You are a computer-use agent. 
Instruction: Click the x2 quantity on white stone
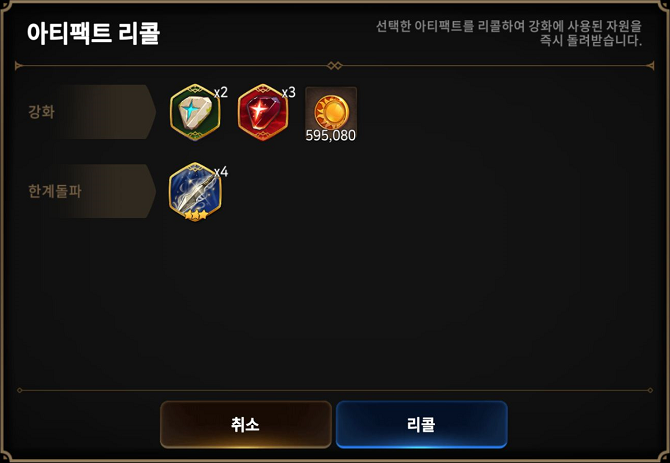click(220, 92)
